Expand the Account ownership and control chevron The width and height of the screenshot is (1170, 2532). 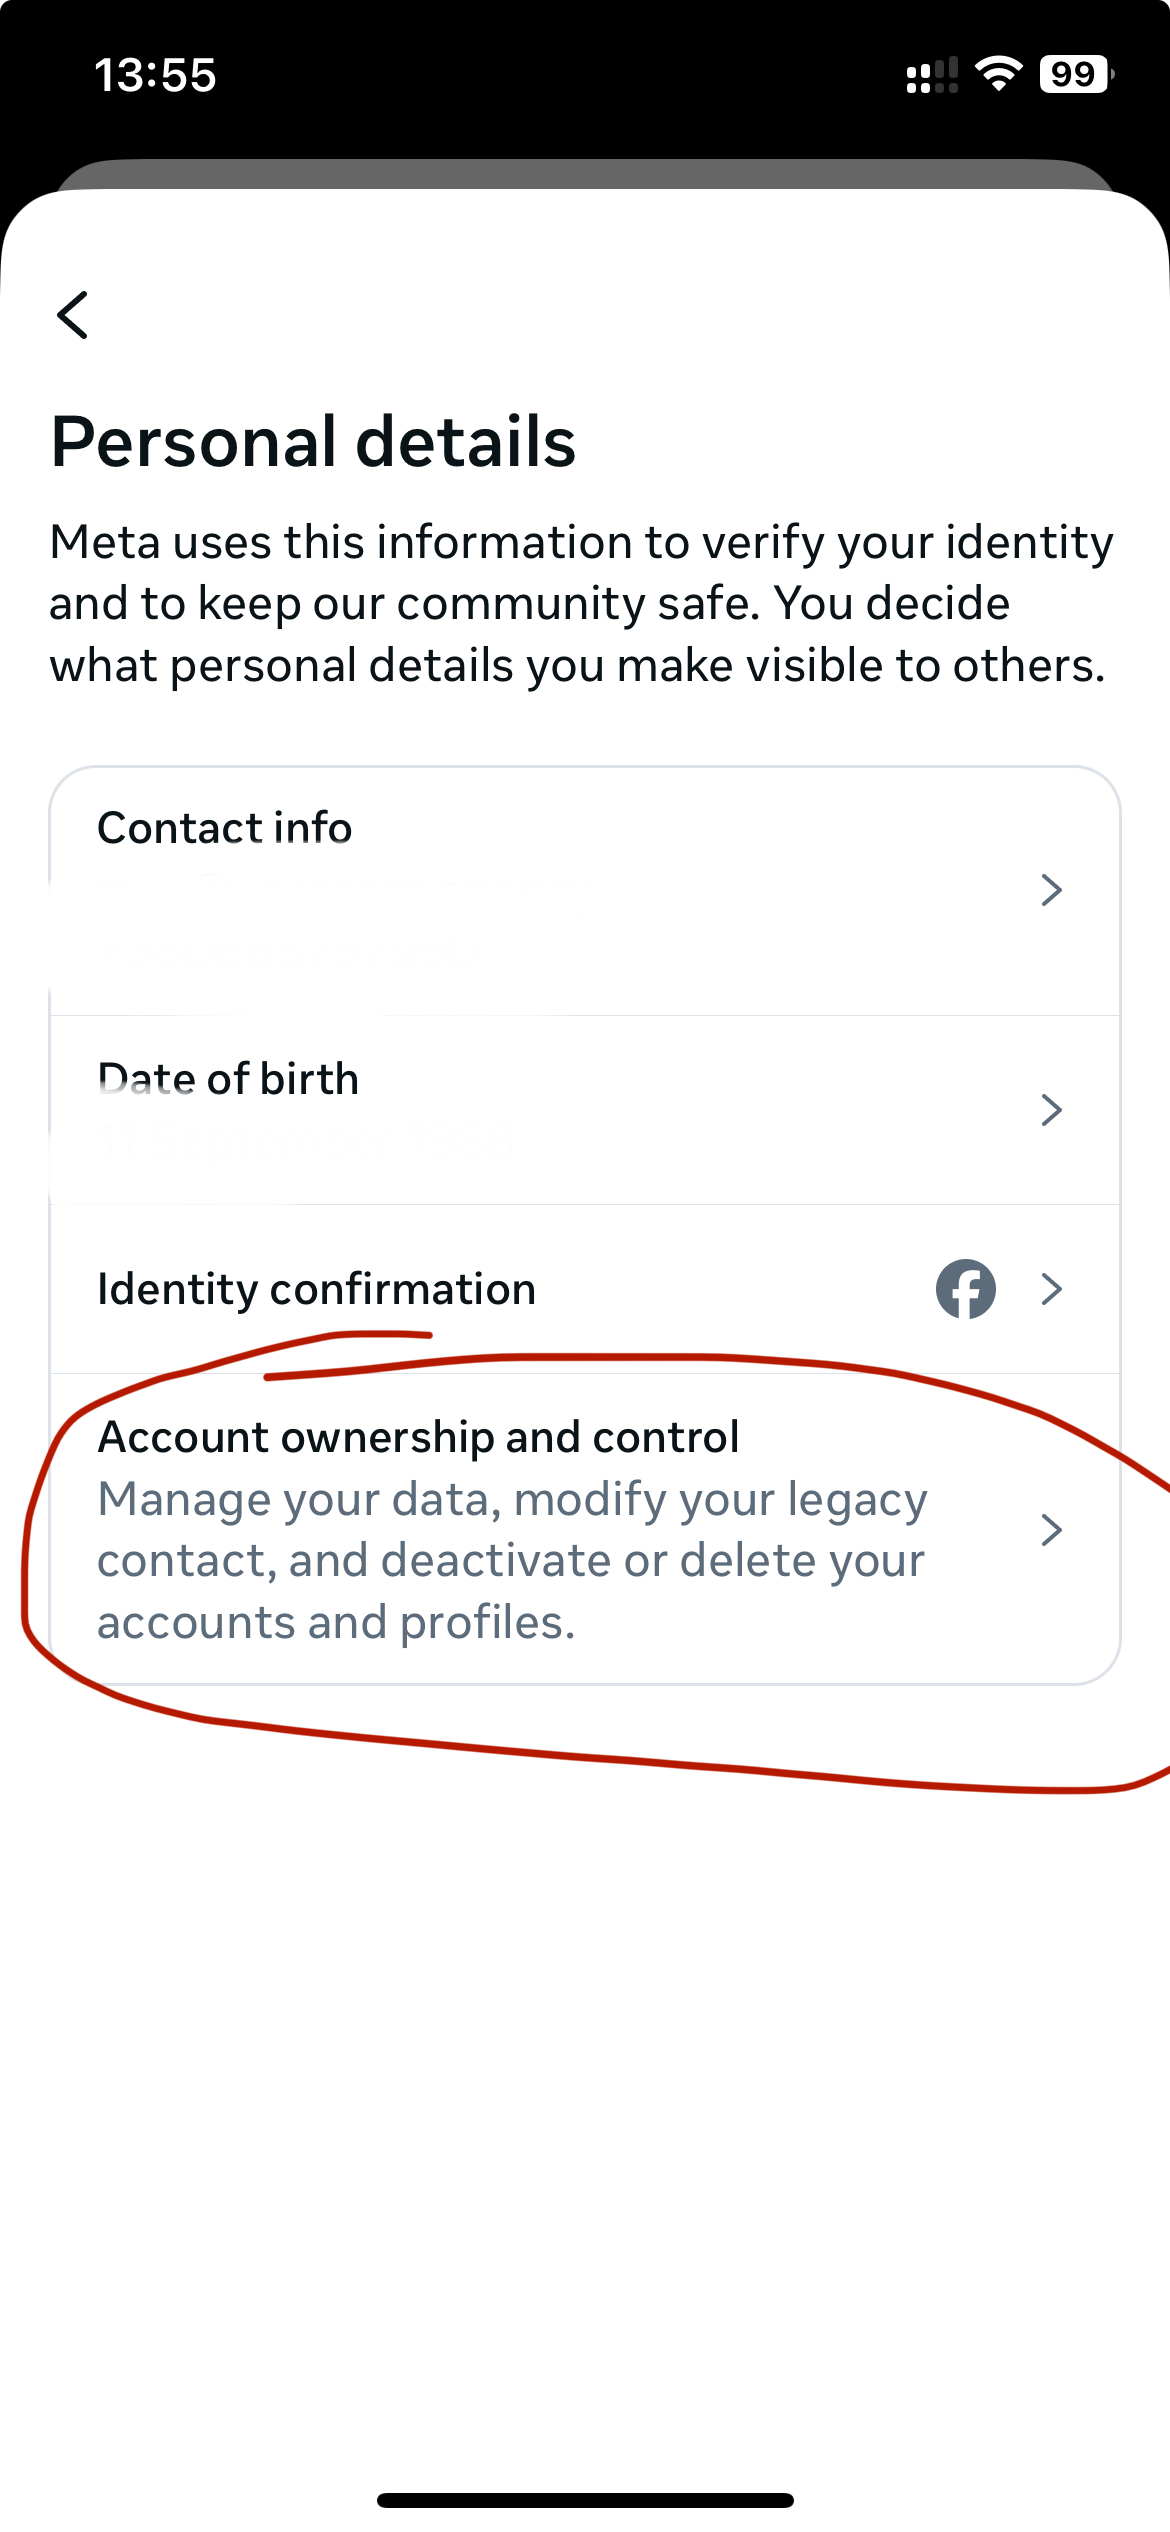(x=1051, y=1529)
